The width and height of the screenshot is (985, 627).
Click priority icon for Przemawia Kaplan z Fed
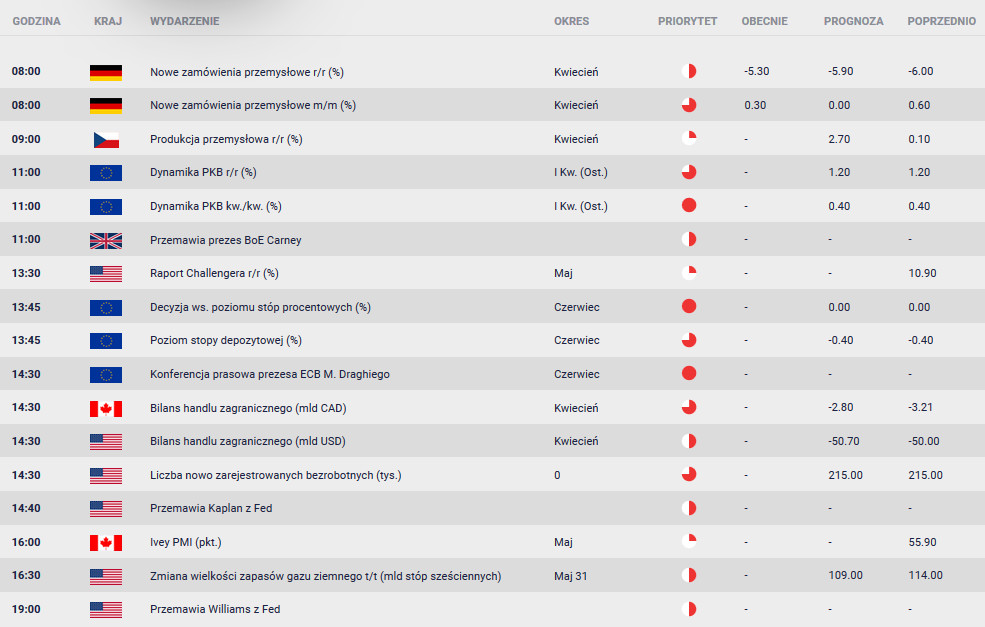tap(689, 508)
